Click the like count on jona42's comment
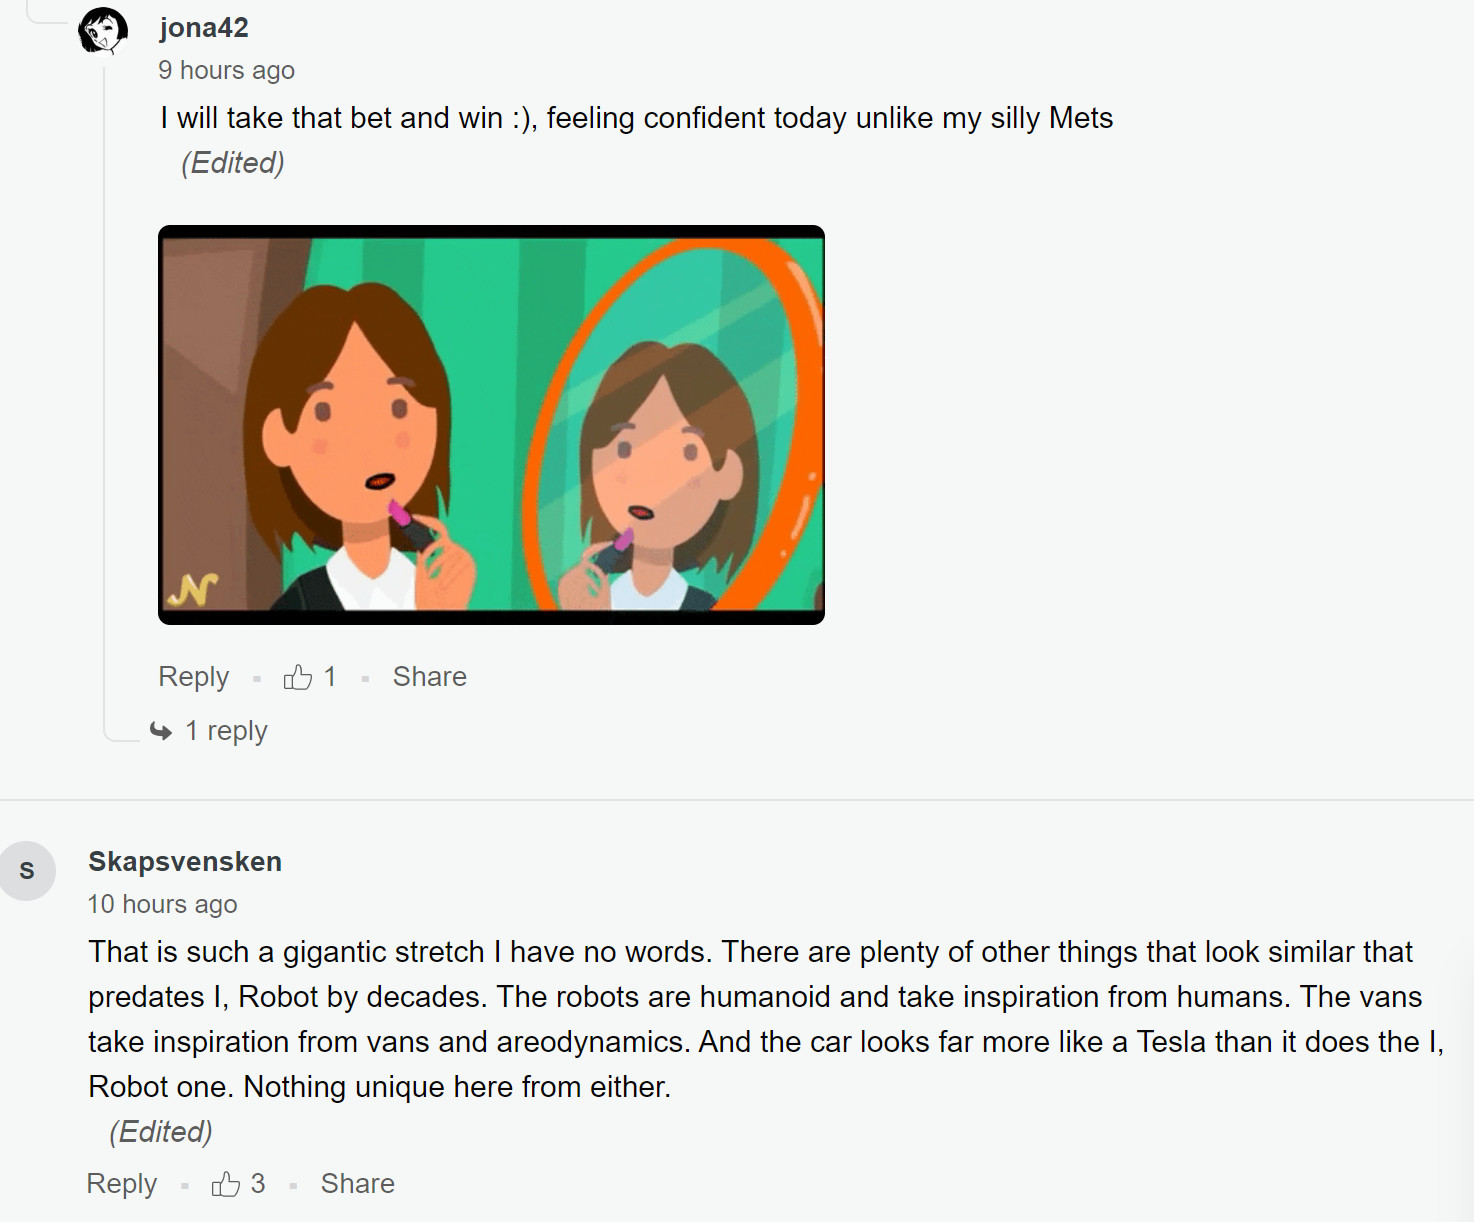Viewport: 1474px width, 1222px height. pos(330,677)
